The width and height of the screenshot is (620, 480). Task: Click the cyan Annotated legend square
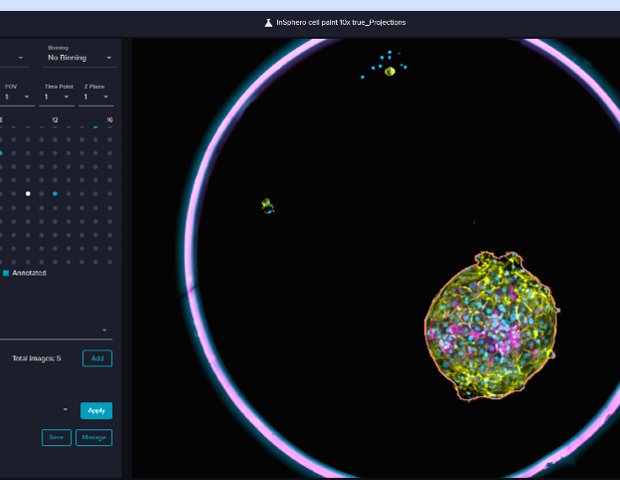coord(6,273)
